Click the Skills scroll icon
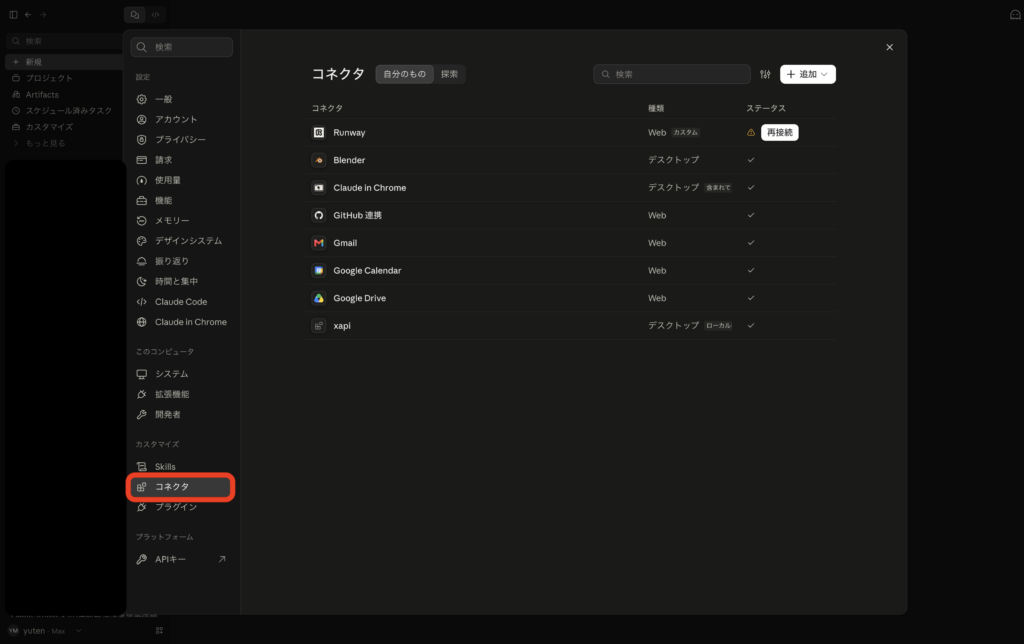The width and height of the screenshot is (1024, 644). 142,466
